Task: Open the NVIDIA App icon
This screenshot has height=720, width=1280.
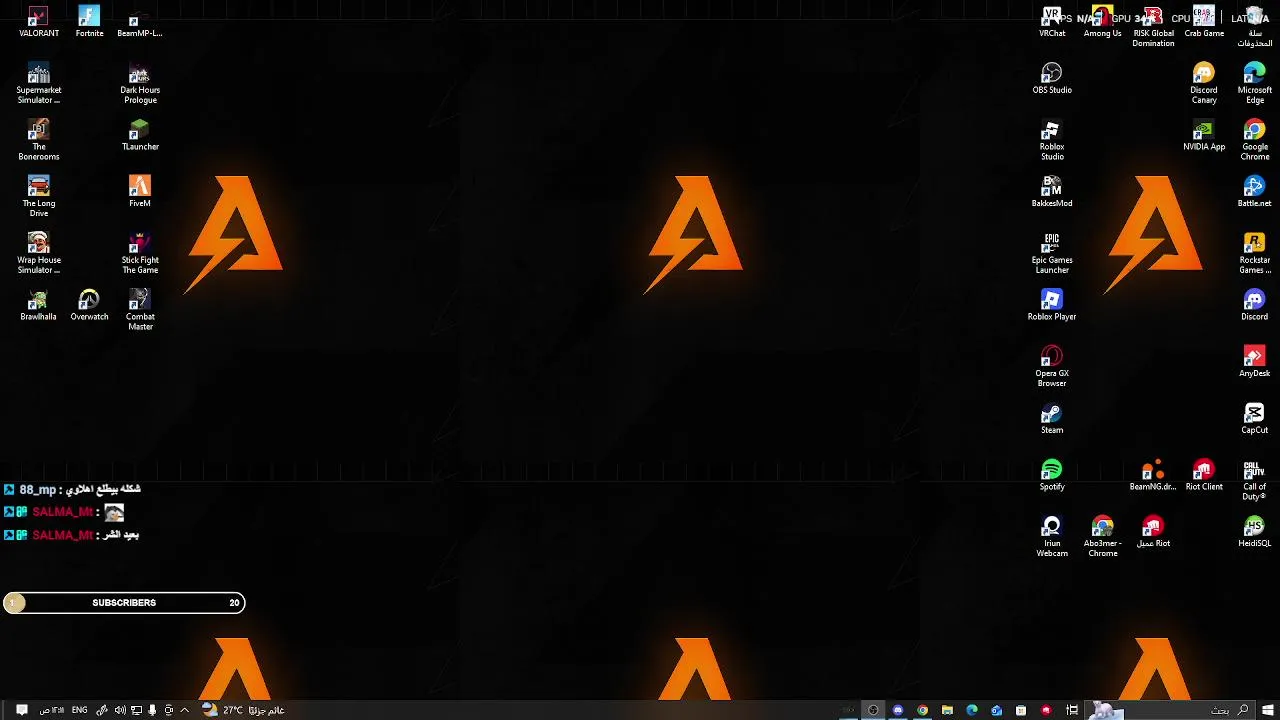Action: [x=1204, y=136]
